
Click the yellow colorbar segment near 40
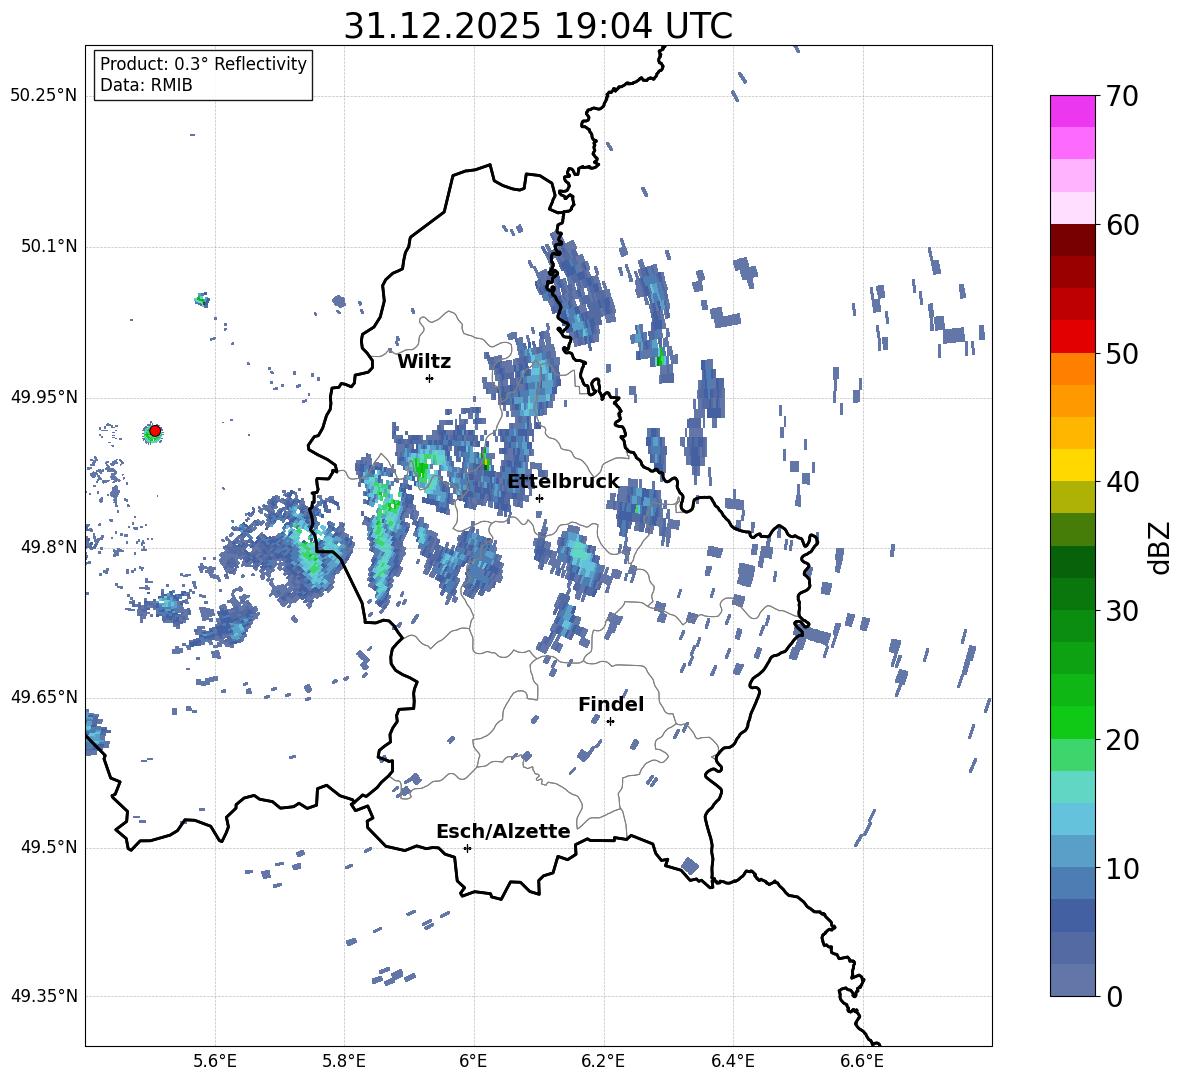pos(1072,465)
